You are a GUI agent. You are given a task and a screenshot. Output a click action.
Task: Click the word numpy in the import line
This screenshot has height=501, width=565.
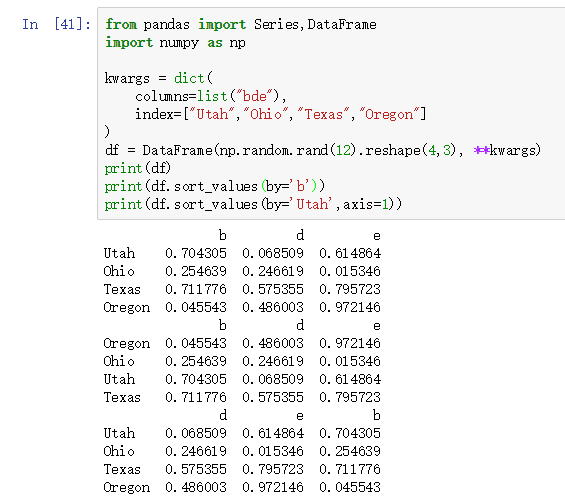(x=179, y=43)
